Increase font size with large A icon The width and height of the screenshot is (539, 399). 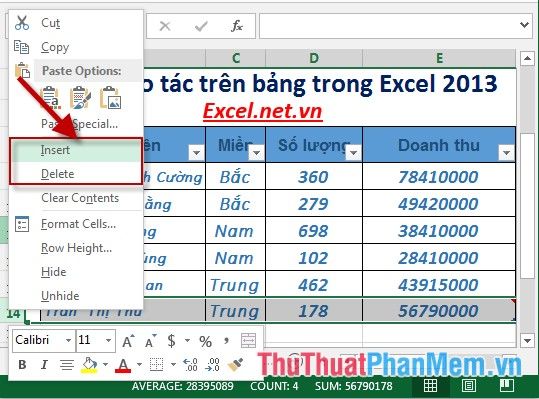tap(129, 341)
